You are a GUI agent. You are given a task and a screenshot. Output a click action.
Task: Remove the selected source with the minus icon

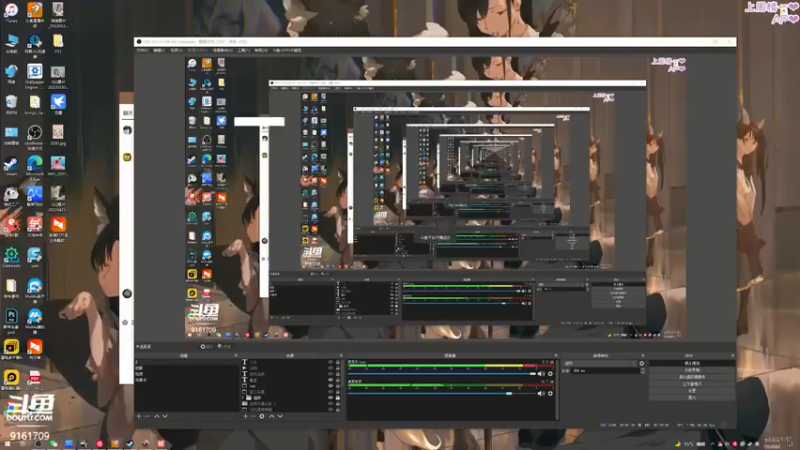tap(254, 416)
